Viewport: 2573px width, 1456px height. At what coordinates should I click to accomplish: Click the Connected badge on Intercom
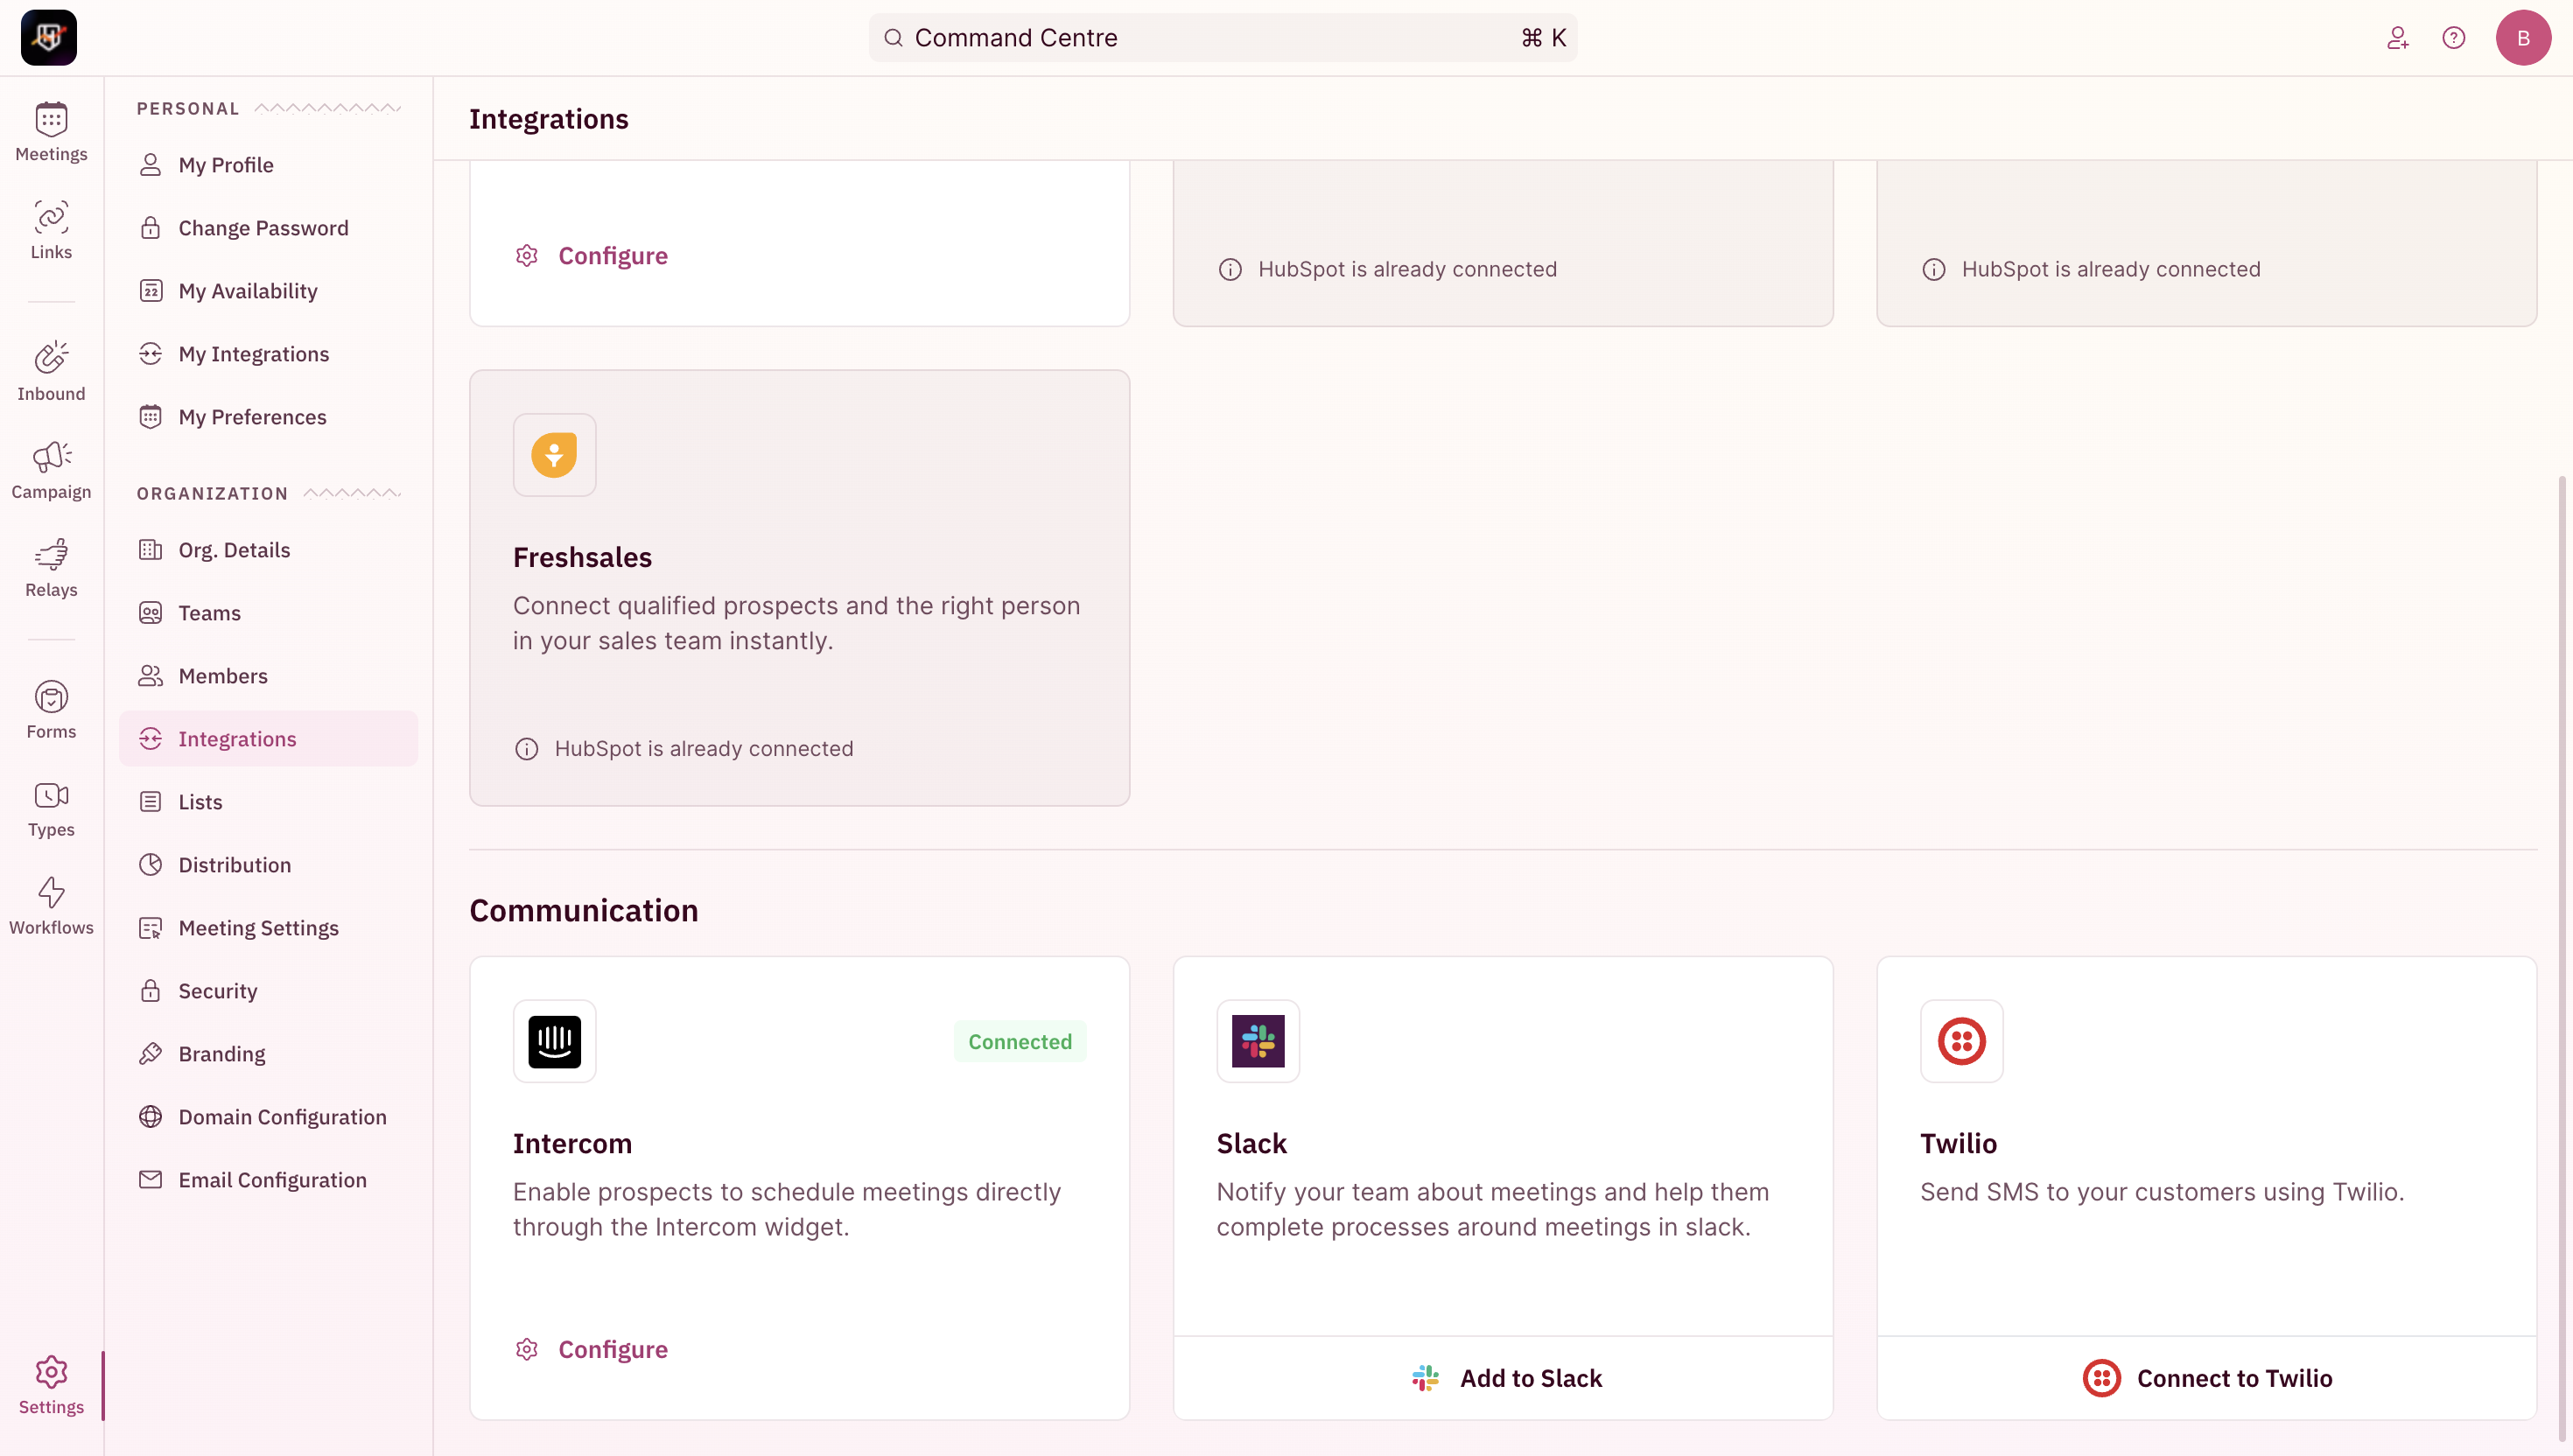click(1019, 1041)
